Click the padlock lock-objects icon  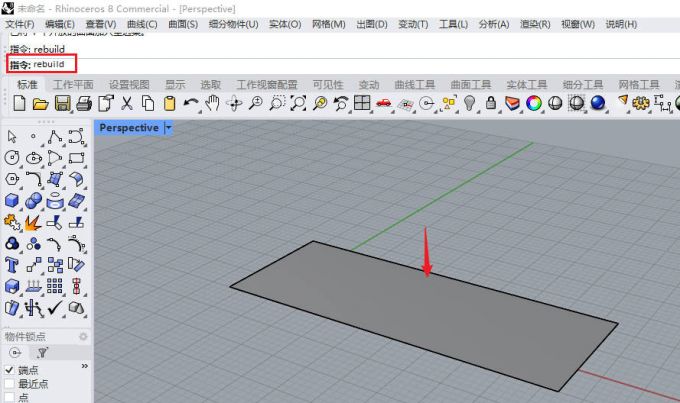pos(491,104)
